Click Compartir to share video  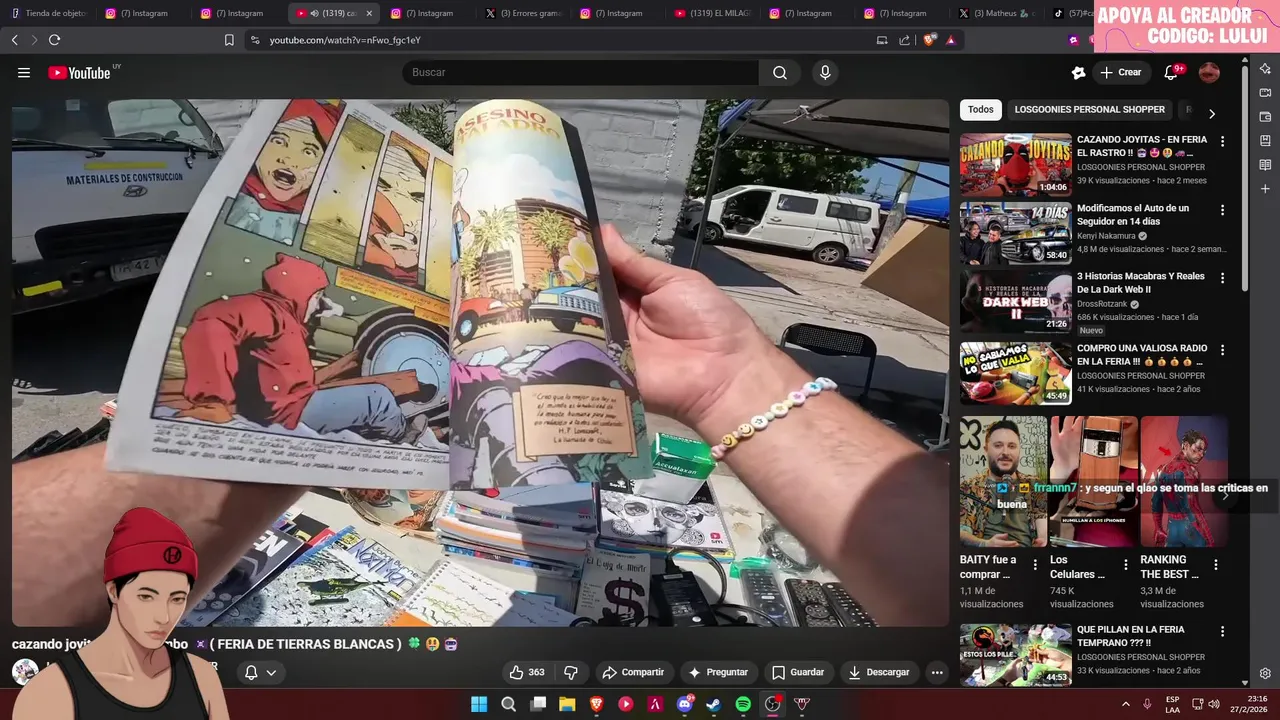(632, 672)
